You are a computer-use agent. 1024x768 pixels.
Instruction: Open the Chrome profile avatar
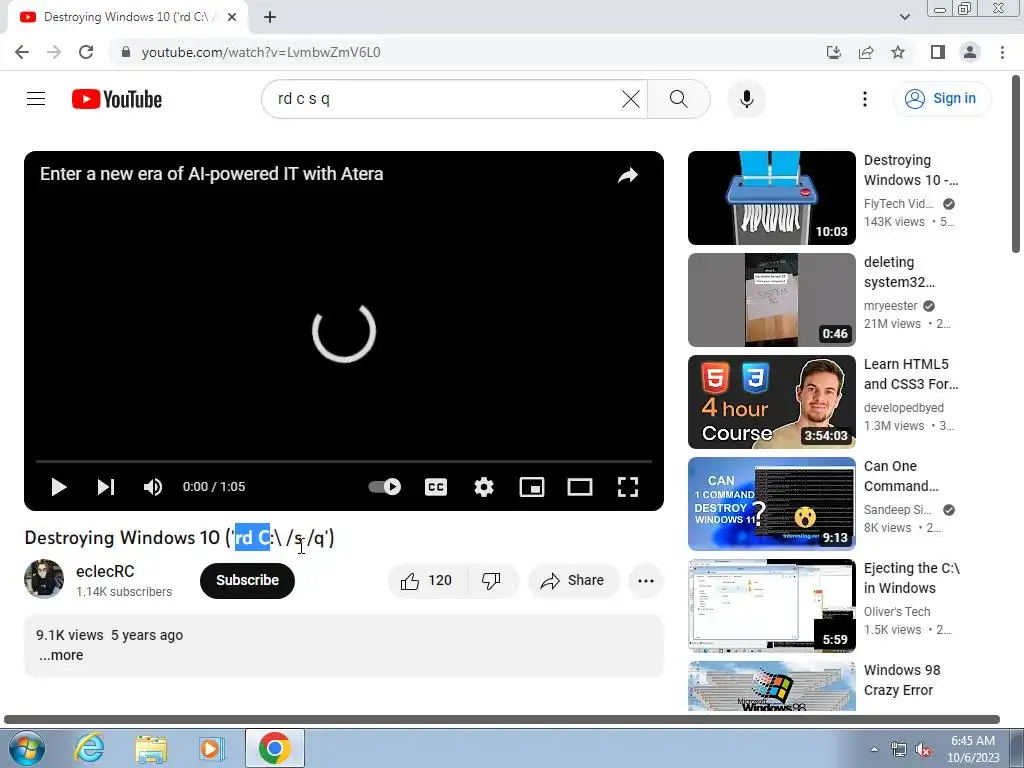(x=970, y=52)
